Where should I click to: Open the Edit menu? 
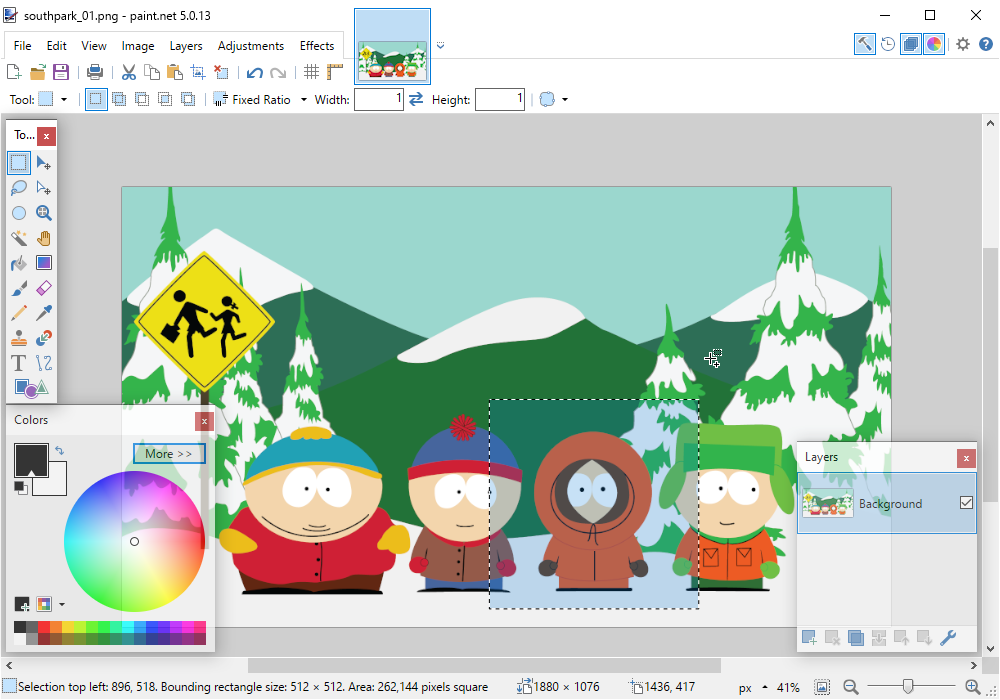pyautogui.click(x=56, y=46)
